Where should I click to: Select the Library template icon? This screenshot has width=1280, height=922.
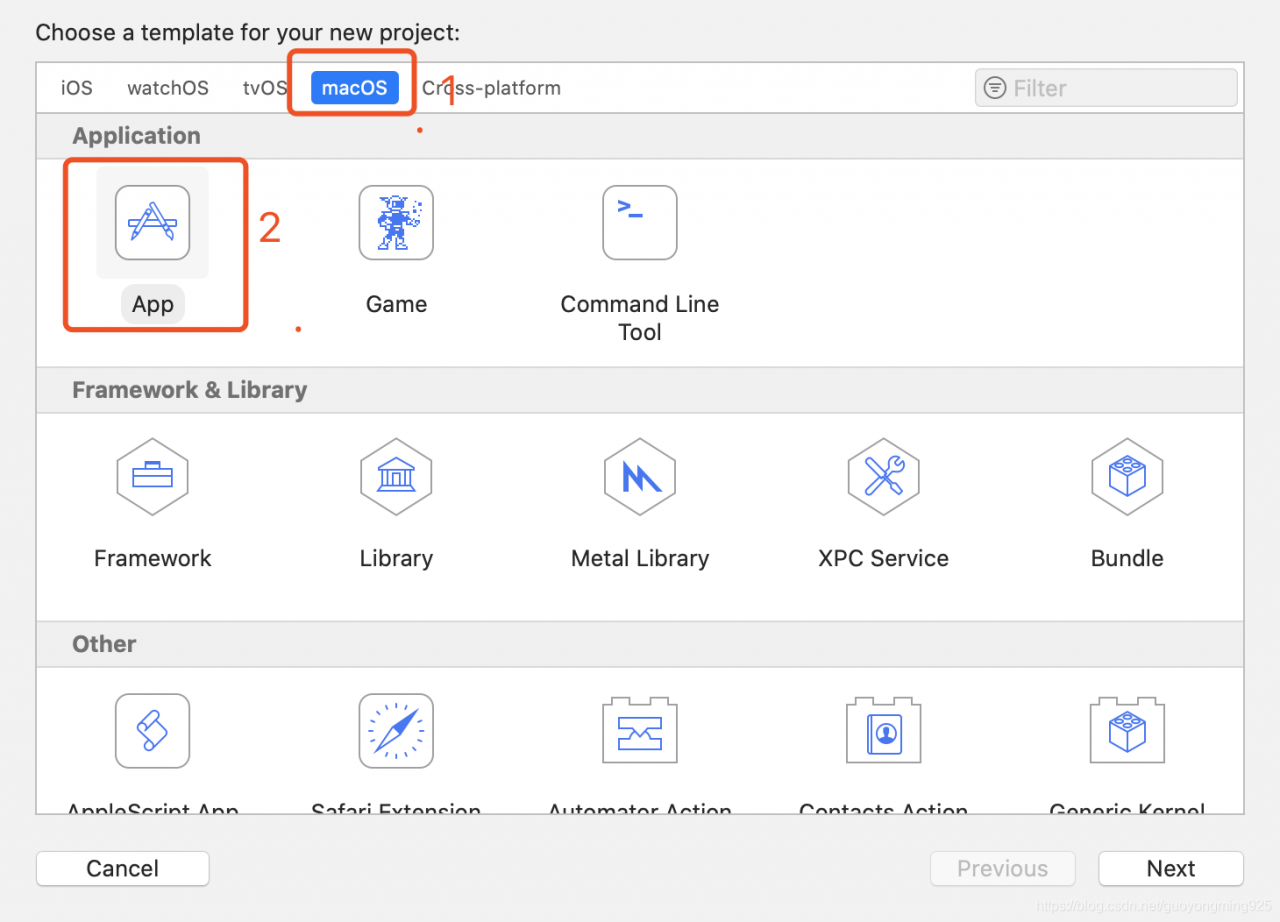point(396,477)
